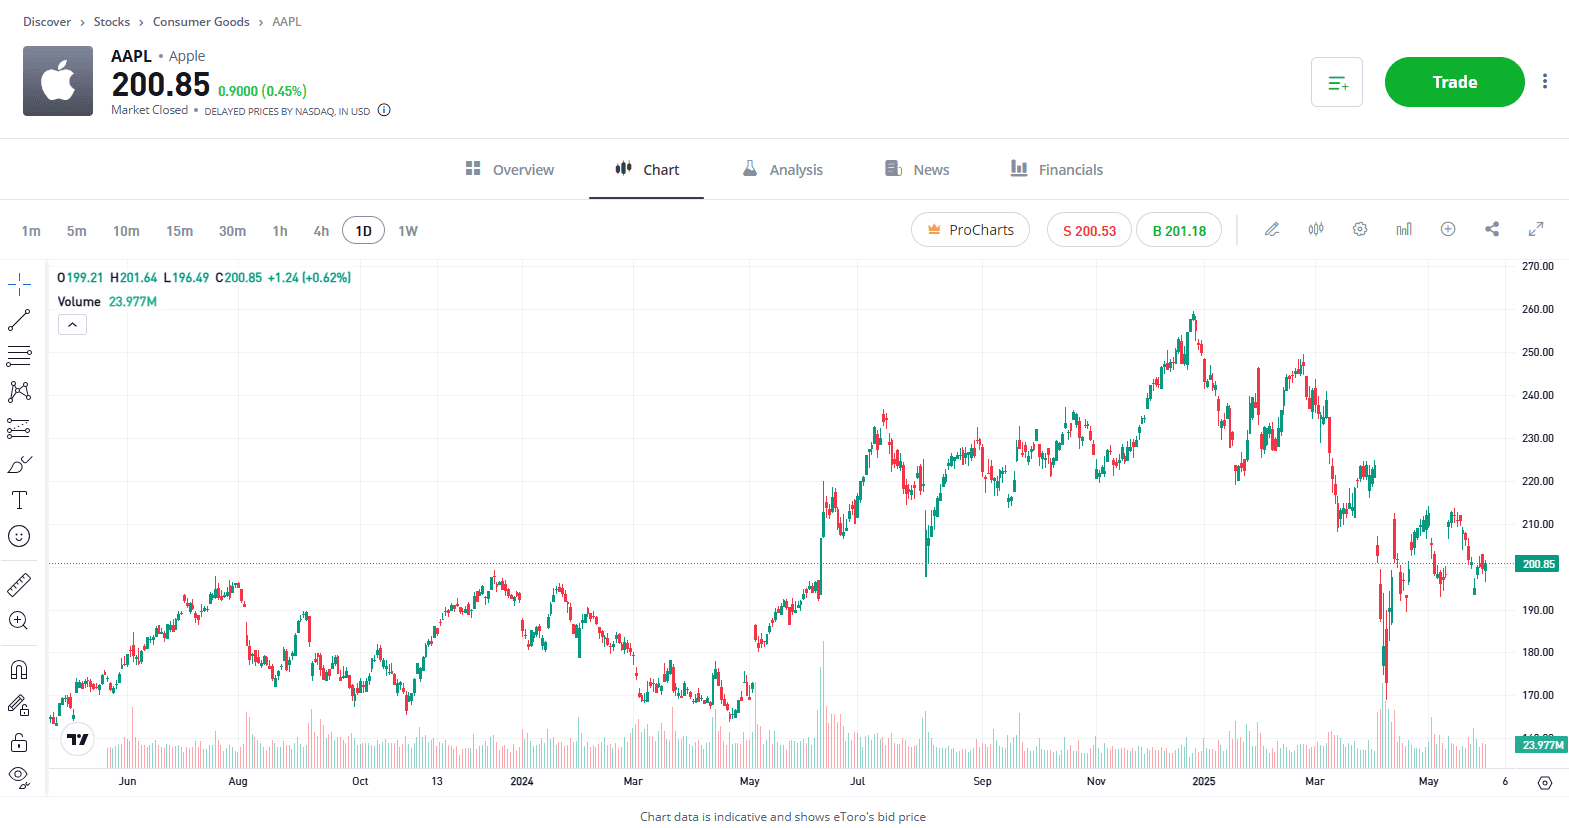Change the chart type candlestick icon

pyautogui.click(x=1316, y=229)
